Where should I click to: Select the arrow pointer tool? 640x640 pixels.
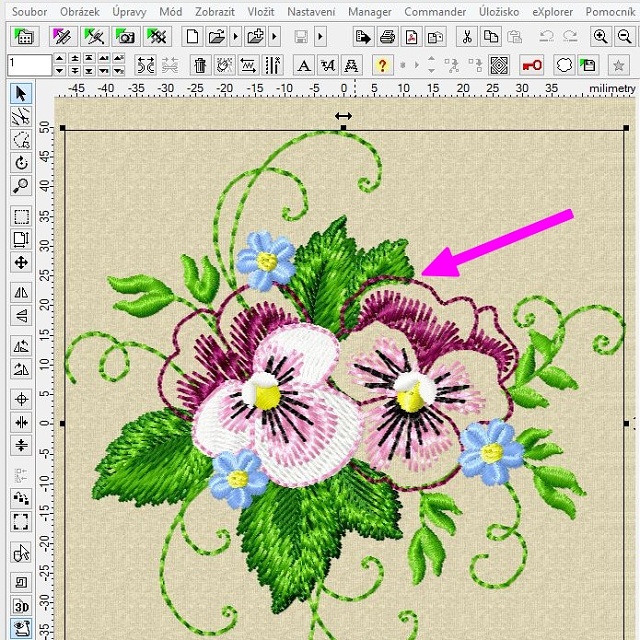click(x=21, y=94)
